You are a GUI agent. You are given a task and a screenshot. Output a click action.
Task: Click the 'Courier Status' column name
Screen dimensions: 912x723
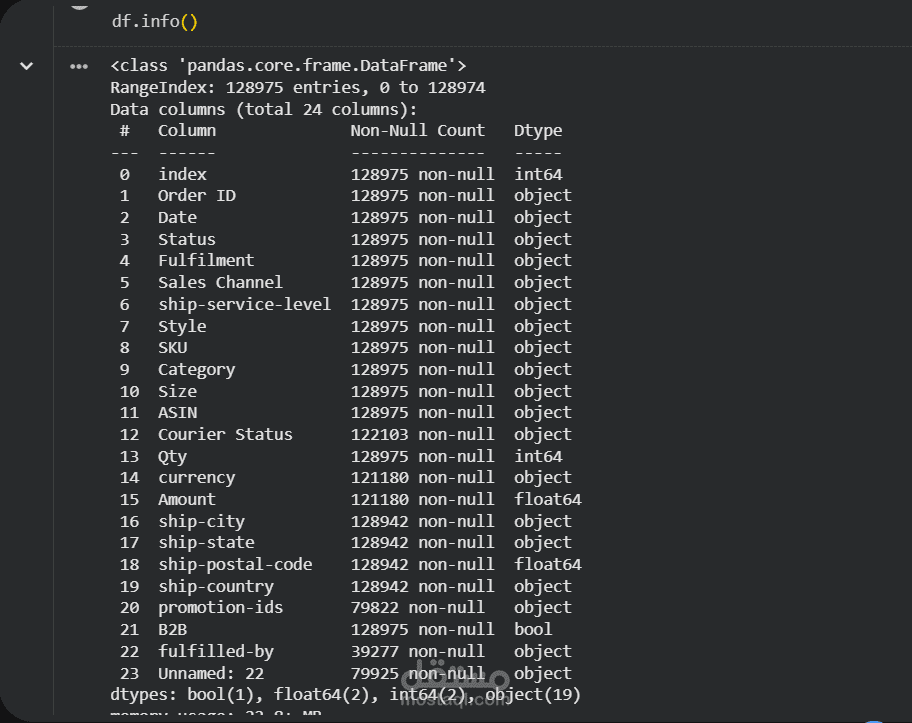(225, 434)
